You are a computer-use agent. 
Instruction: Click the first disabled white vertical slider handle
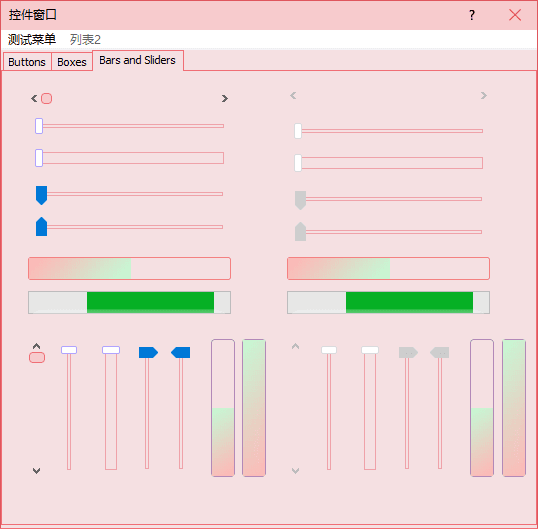[329, 350]
